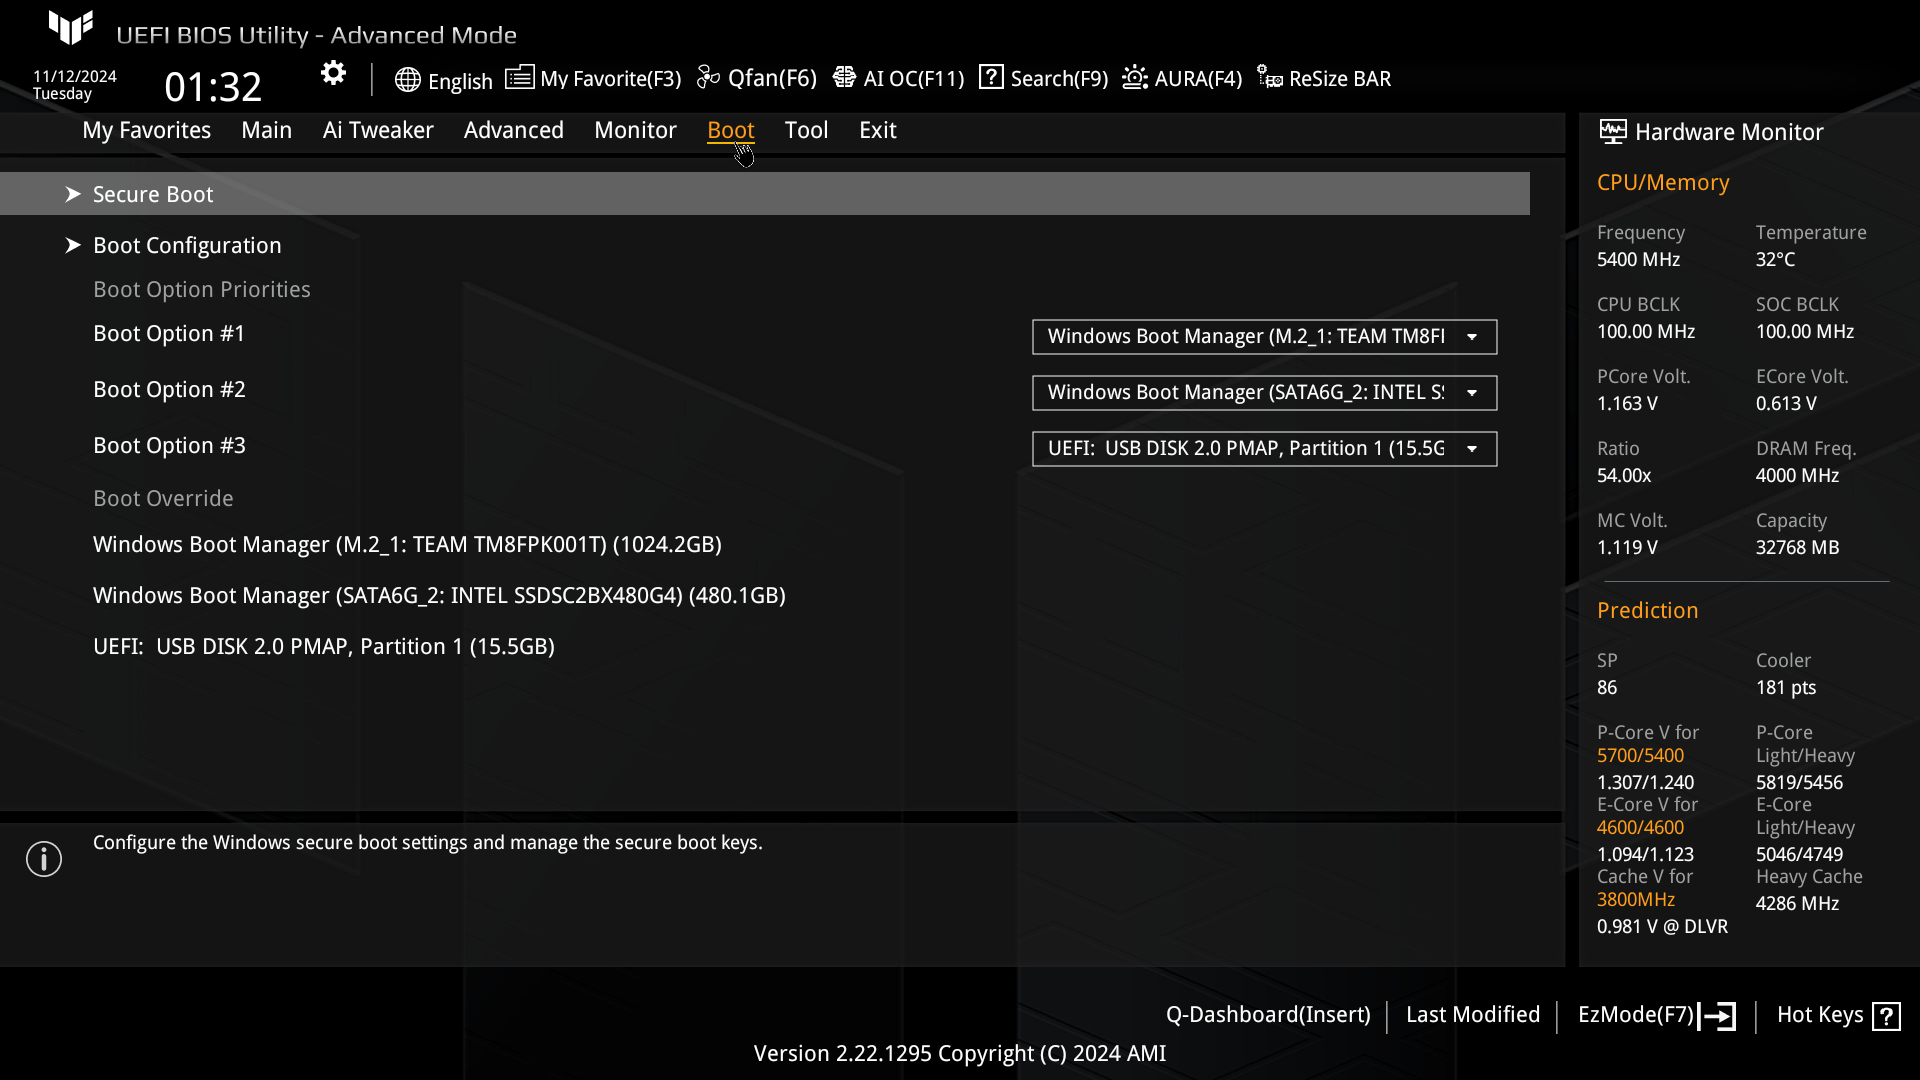Open Boot Option #2 dropdown
Image resolution: width=1920 pixels, height=1080 pixels.
(x=1264, y=393)
